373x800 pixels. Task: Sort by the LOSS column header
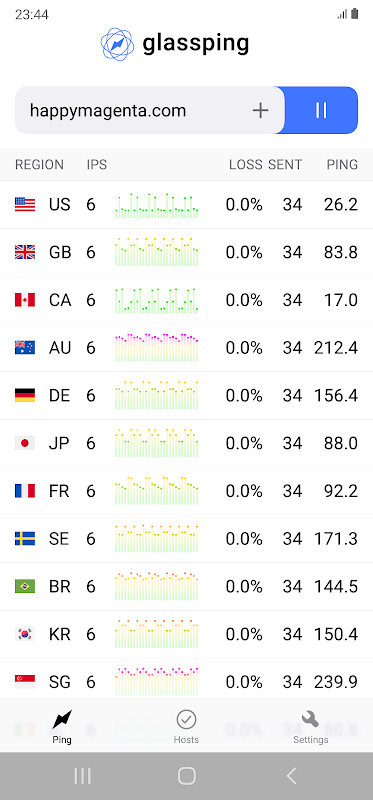click(245, 165)
